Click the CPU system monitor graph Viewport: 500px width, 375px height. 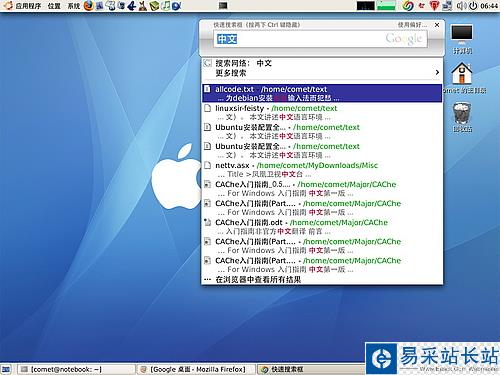click(365, 6)
